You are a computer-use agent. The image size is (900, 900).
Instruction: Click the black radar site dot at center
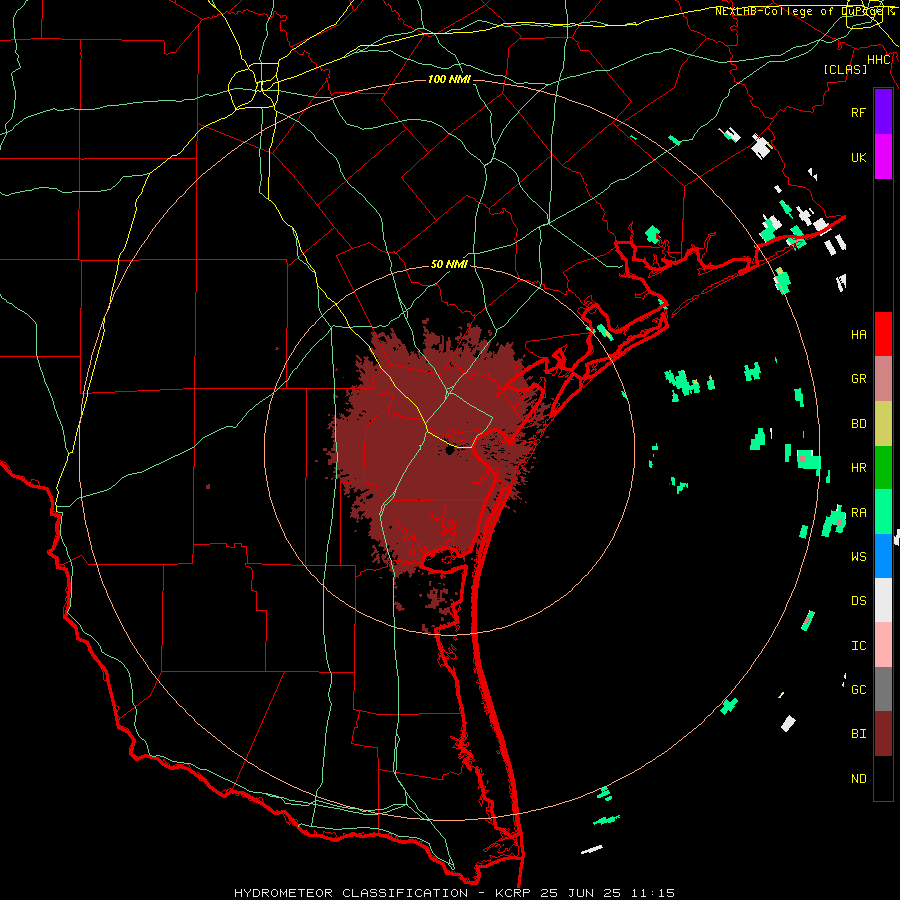point(449,451)
